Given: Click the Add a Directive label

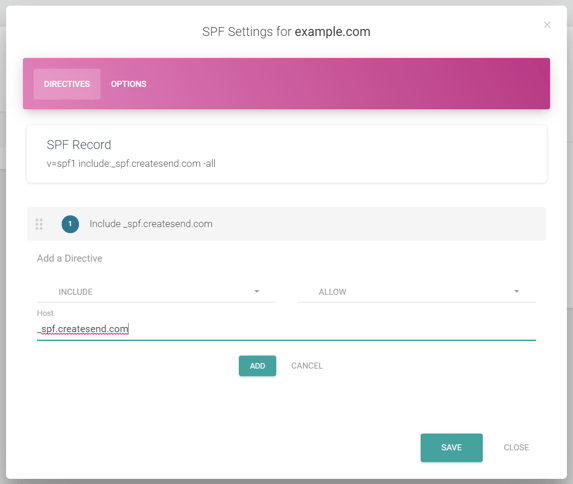Looking at the screenshot, I should click(69, 258).
